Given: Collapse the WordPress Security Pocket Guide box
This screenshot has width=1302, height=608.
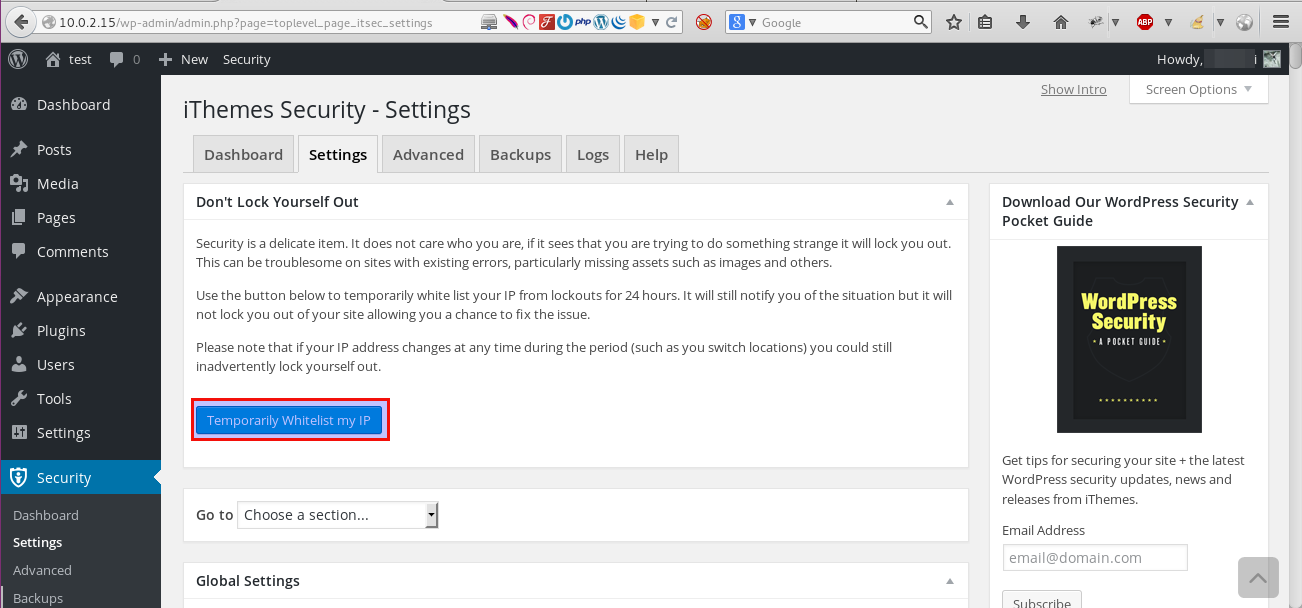Looking at the screenshot, I should point(1249,202).
